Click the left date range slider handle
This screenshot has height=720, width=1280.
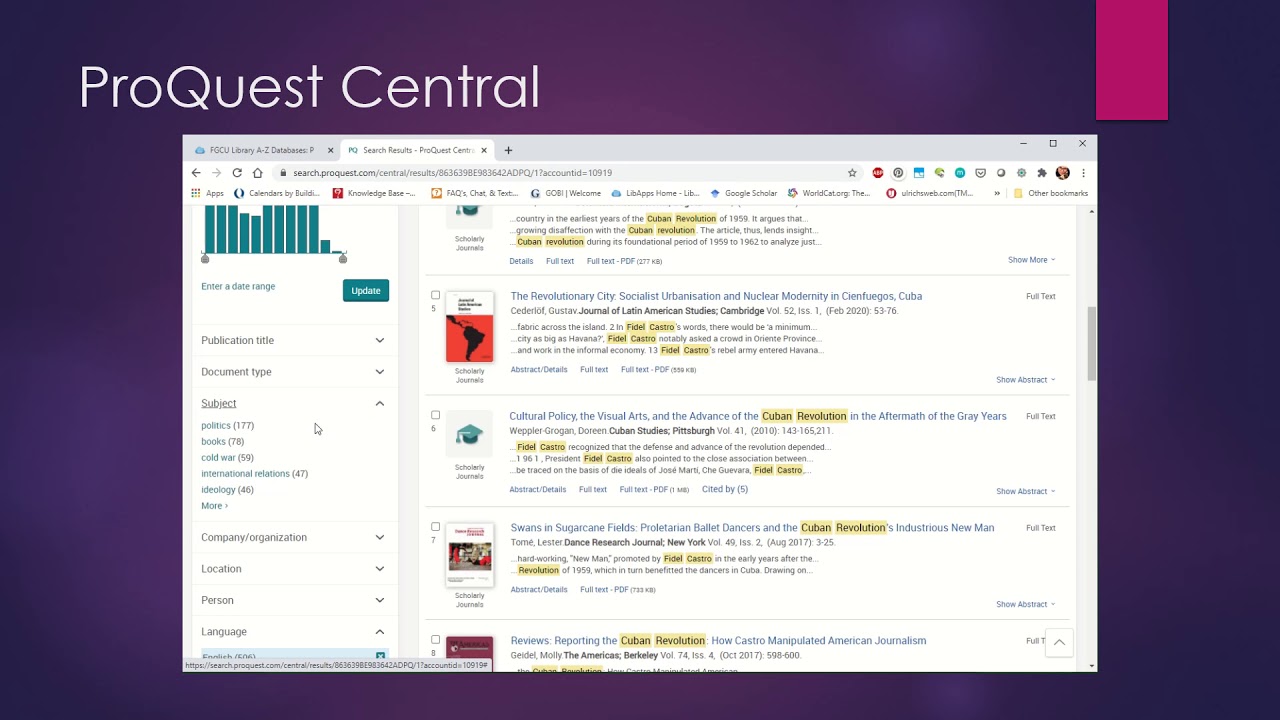pos(205,259)
